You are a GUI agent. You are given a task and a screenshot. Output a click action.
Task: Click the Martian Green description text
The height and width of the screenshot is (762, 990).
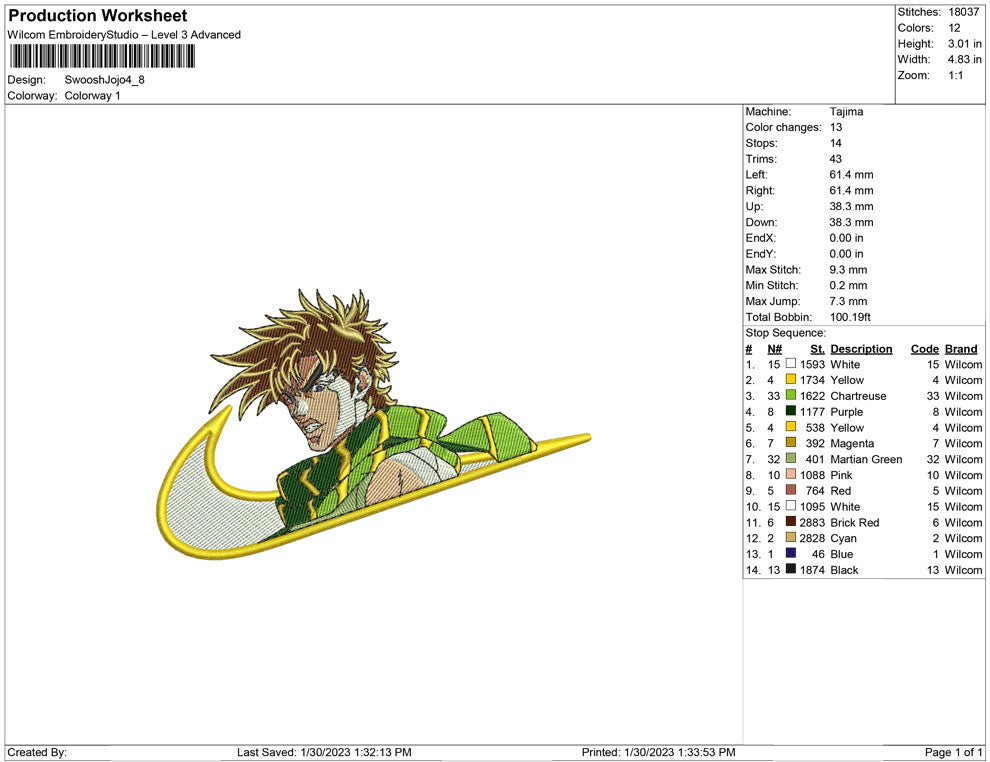[x=866, y=459]
